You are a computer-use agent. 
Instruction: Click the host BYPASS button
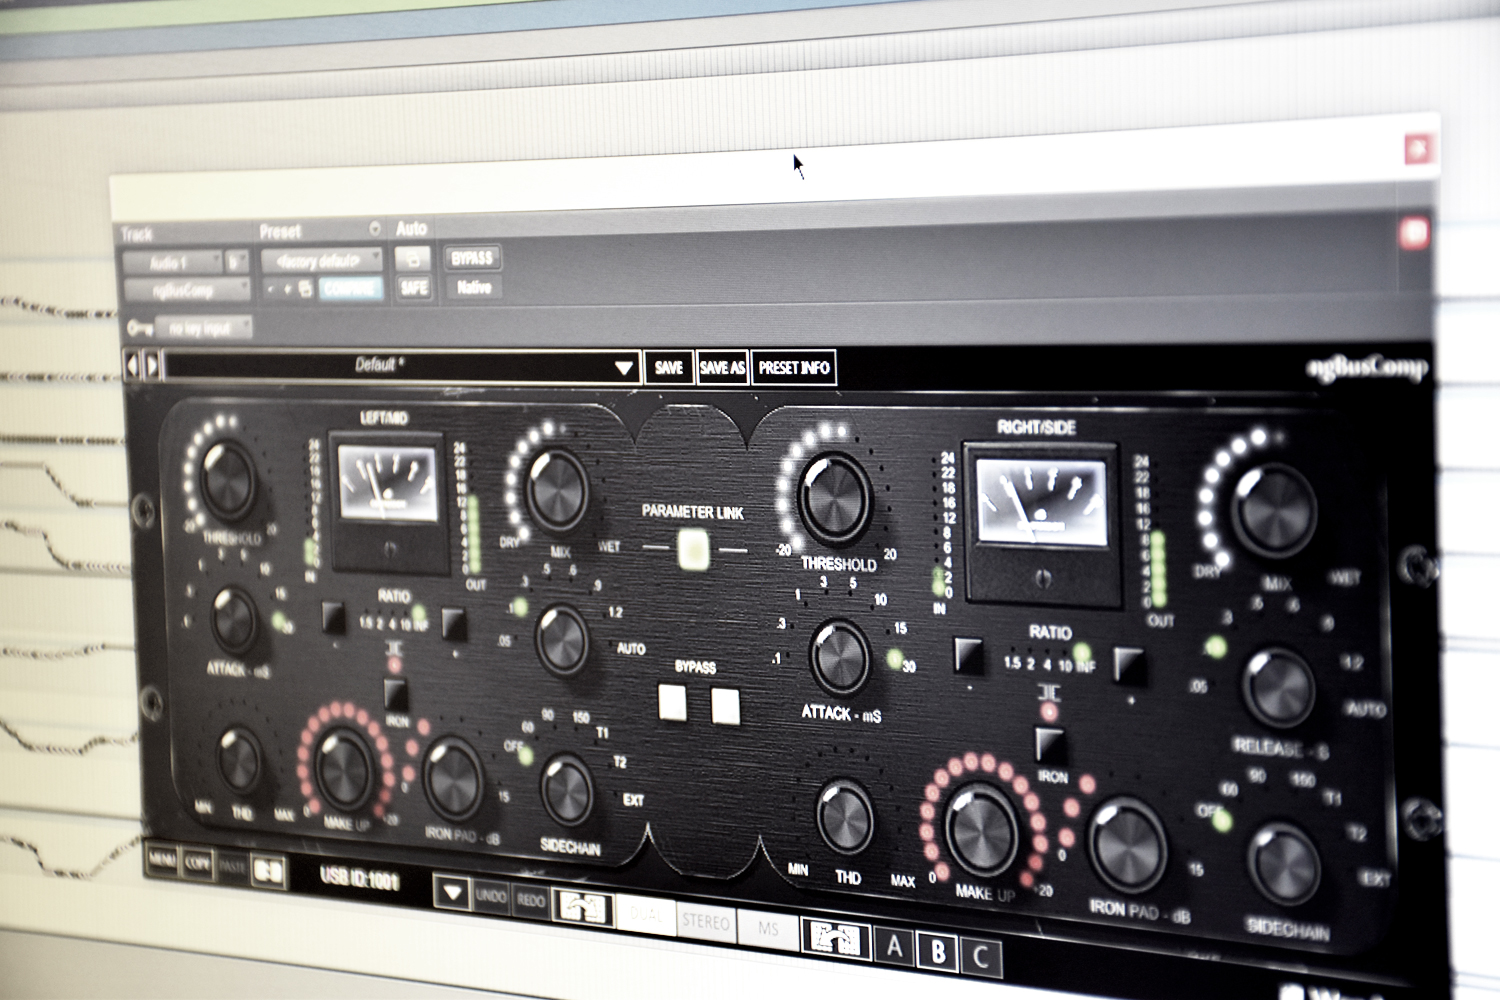coord(472,258)
